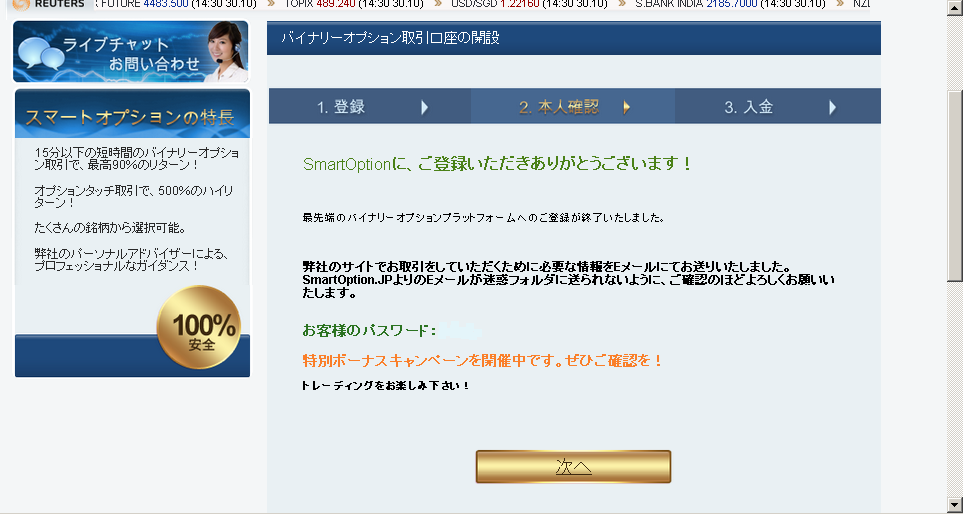Viewport: 963px width, 515px height.
Task: Click the スマートオプションの特長 header
Action: pos(132,114)
